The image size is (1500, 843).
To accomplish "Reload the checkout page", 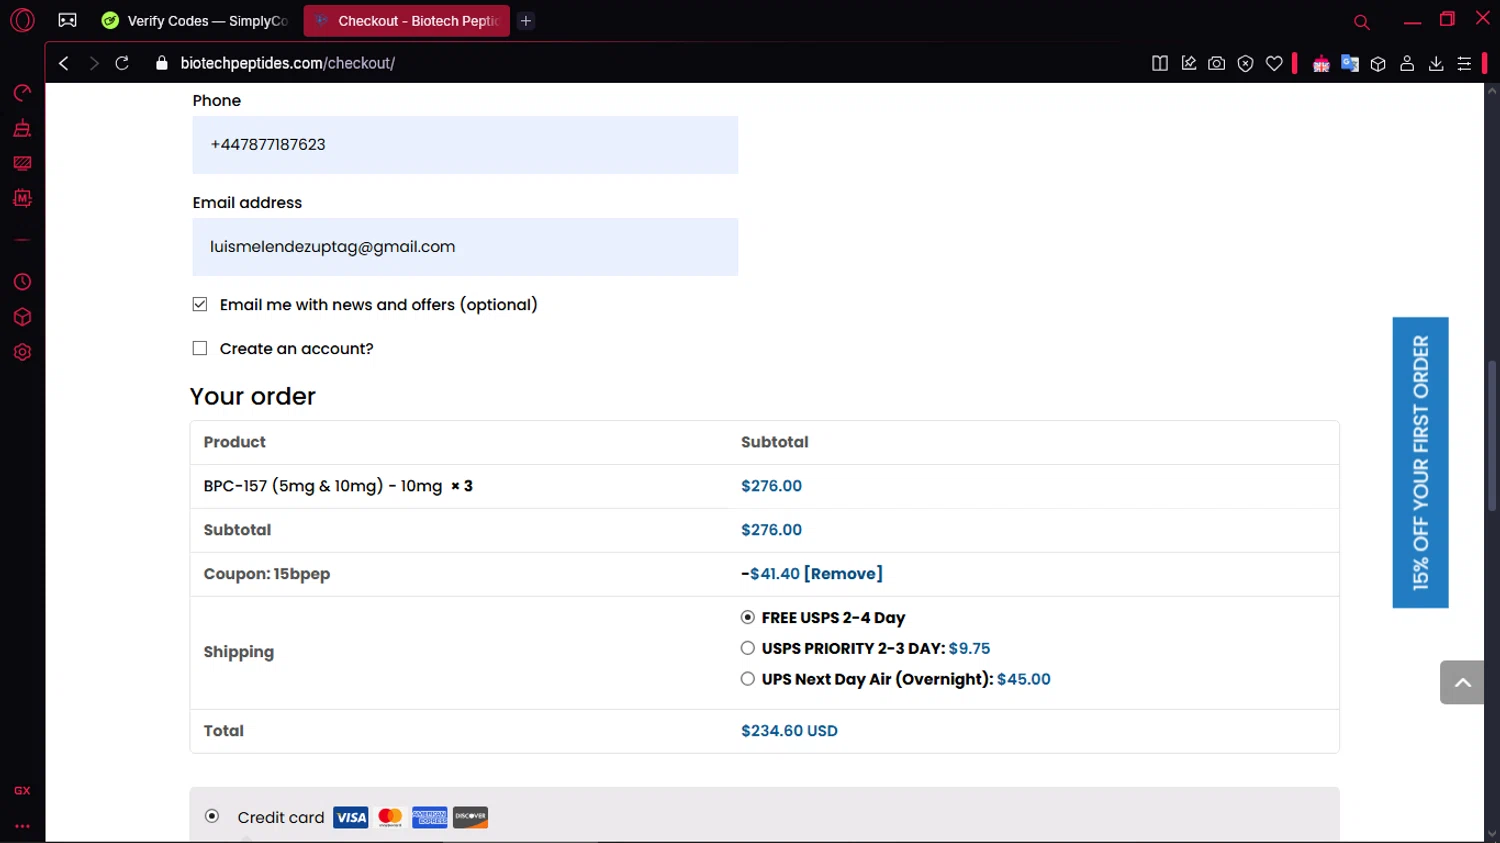I will (122, 63).
